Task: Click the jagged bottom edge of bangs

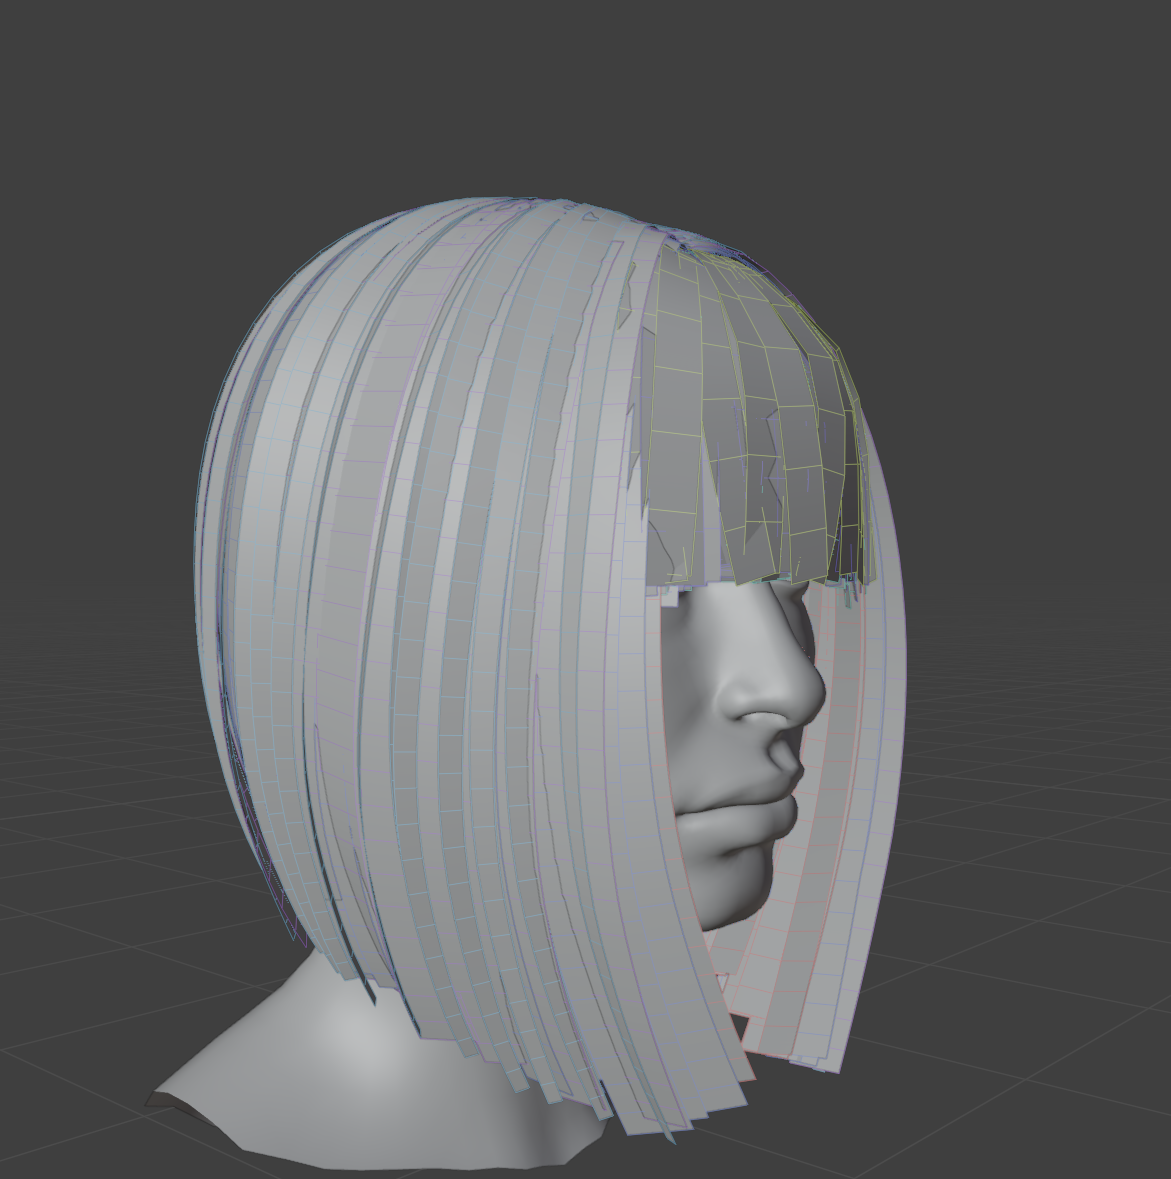Action: 760,575
